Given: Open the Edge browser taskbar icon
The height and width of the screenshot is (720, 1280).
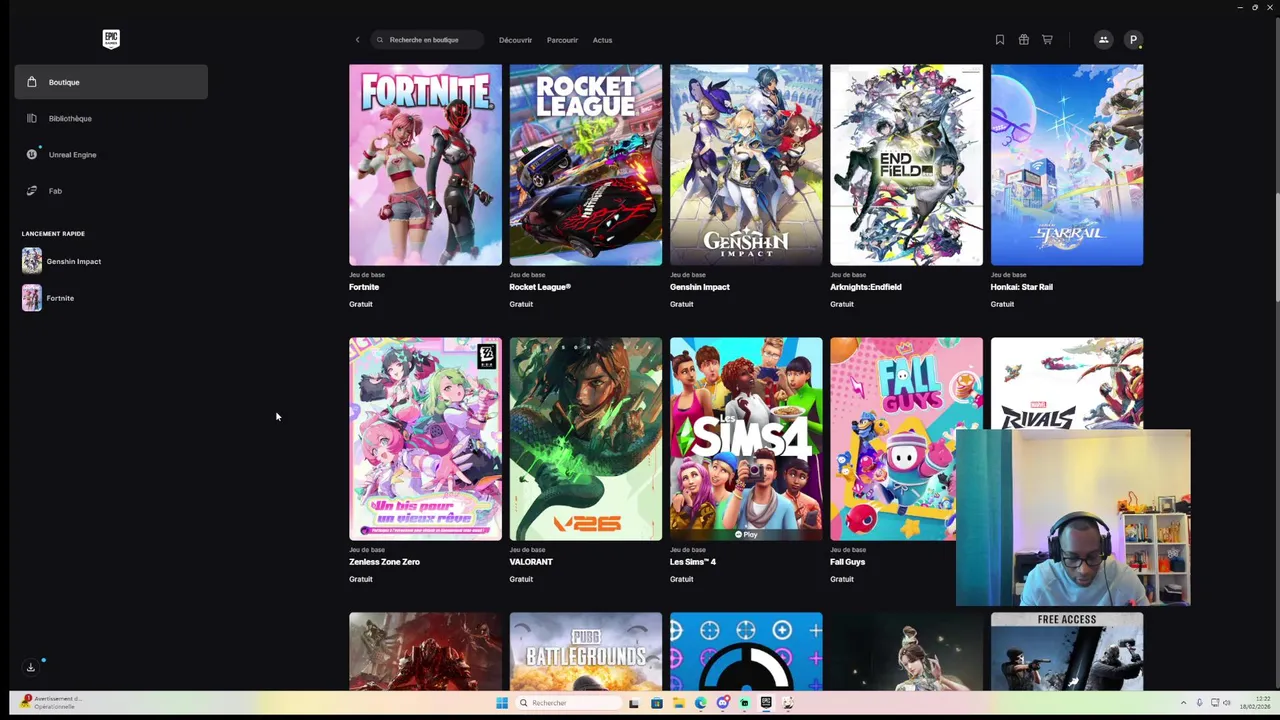Looking at the screenshot, I should (700, 703).
